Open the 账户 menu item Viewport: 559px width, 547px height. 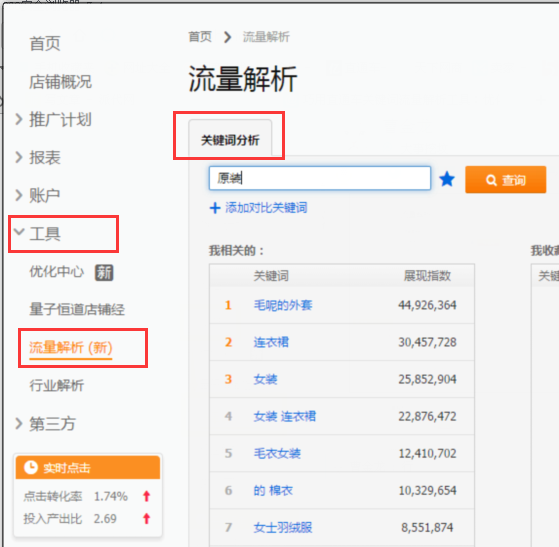[45, 195]
